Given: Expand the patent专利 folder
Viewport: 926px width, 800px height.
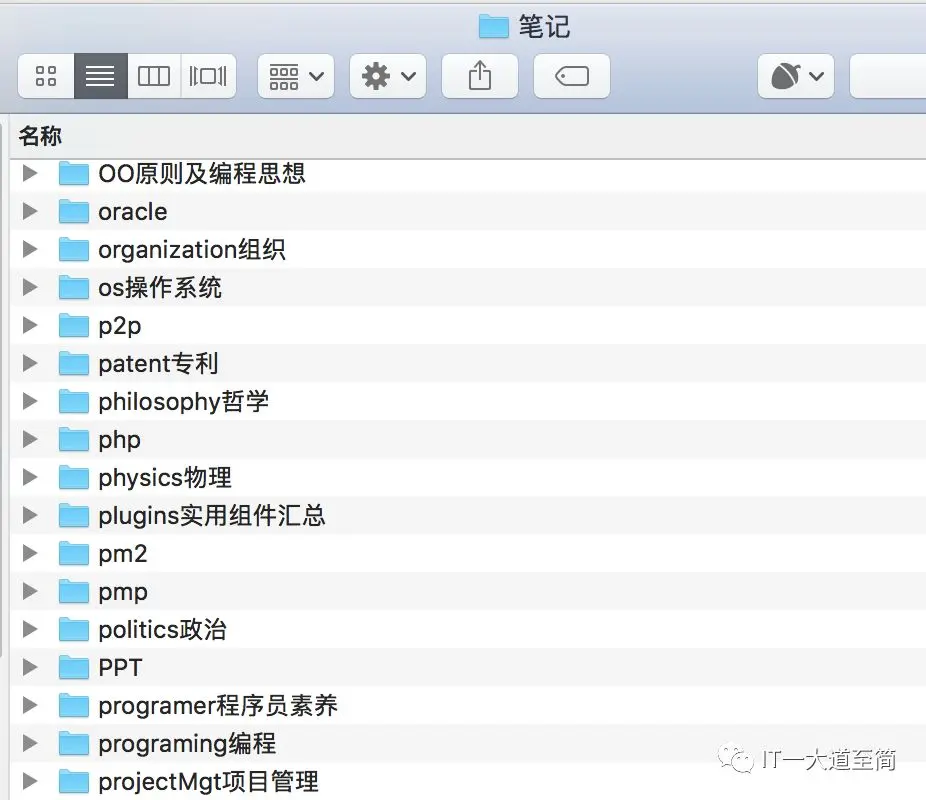Looking at the screenshot, I should [30, 363].
